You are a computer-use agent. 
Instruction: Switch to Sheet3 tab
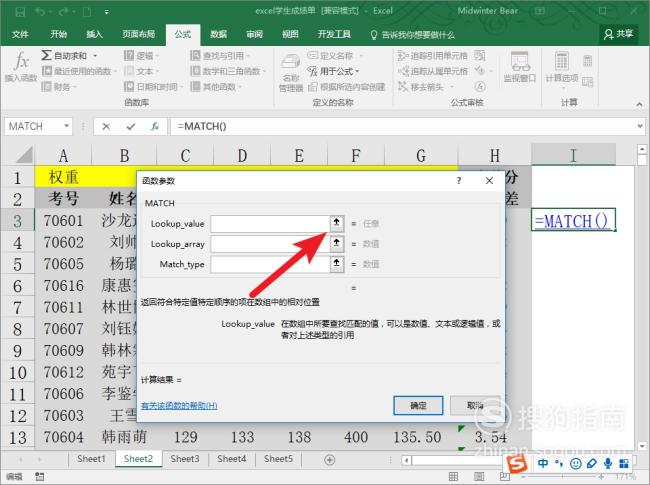click(185, 459)
